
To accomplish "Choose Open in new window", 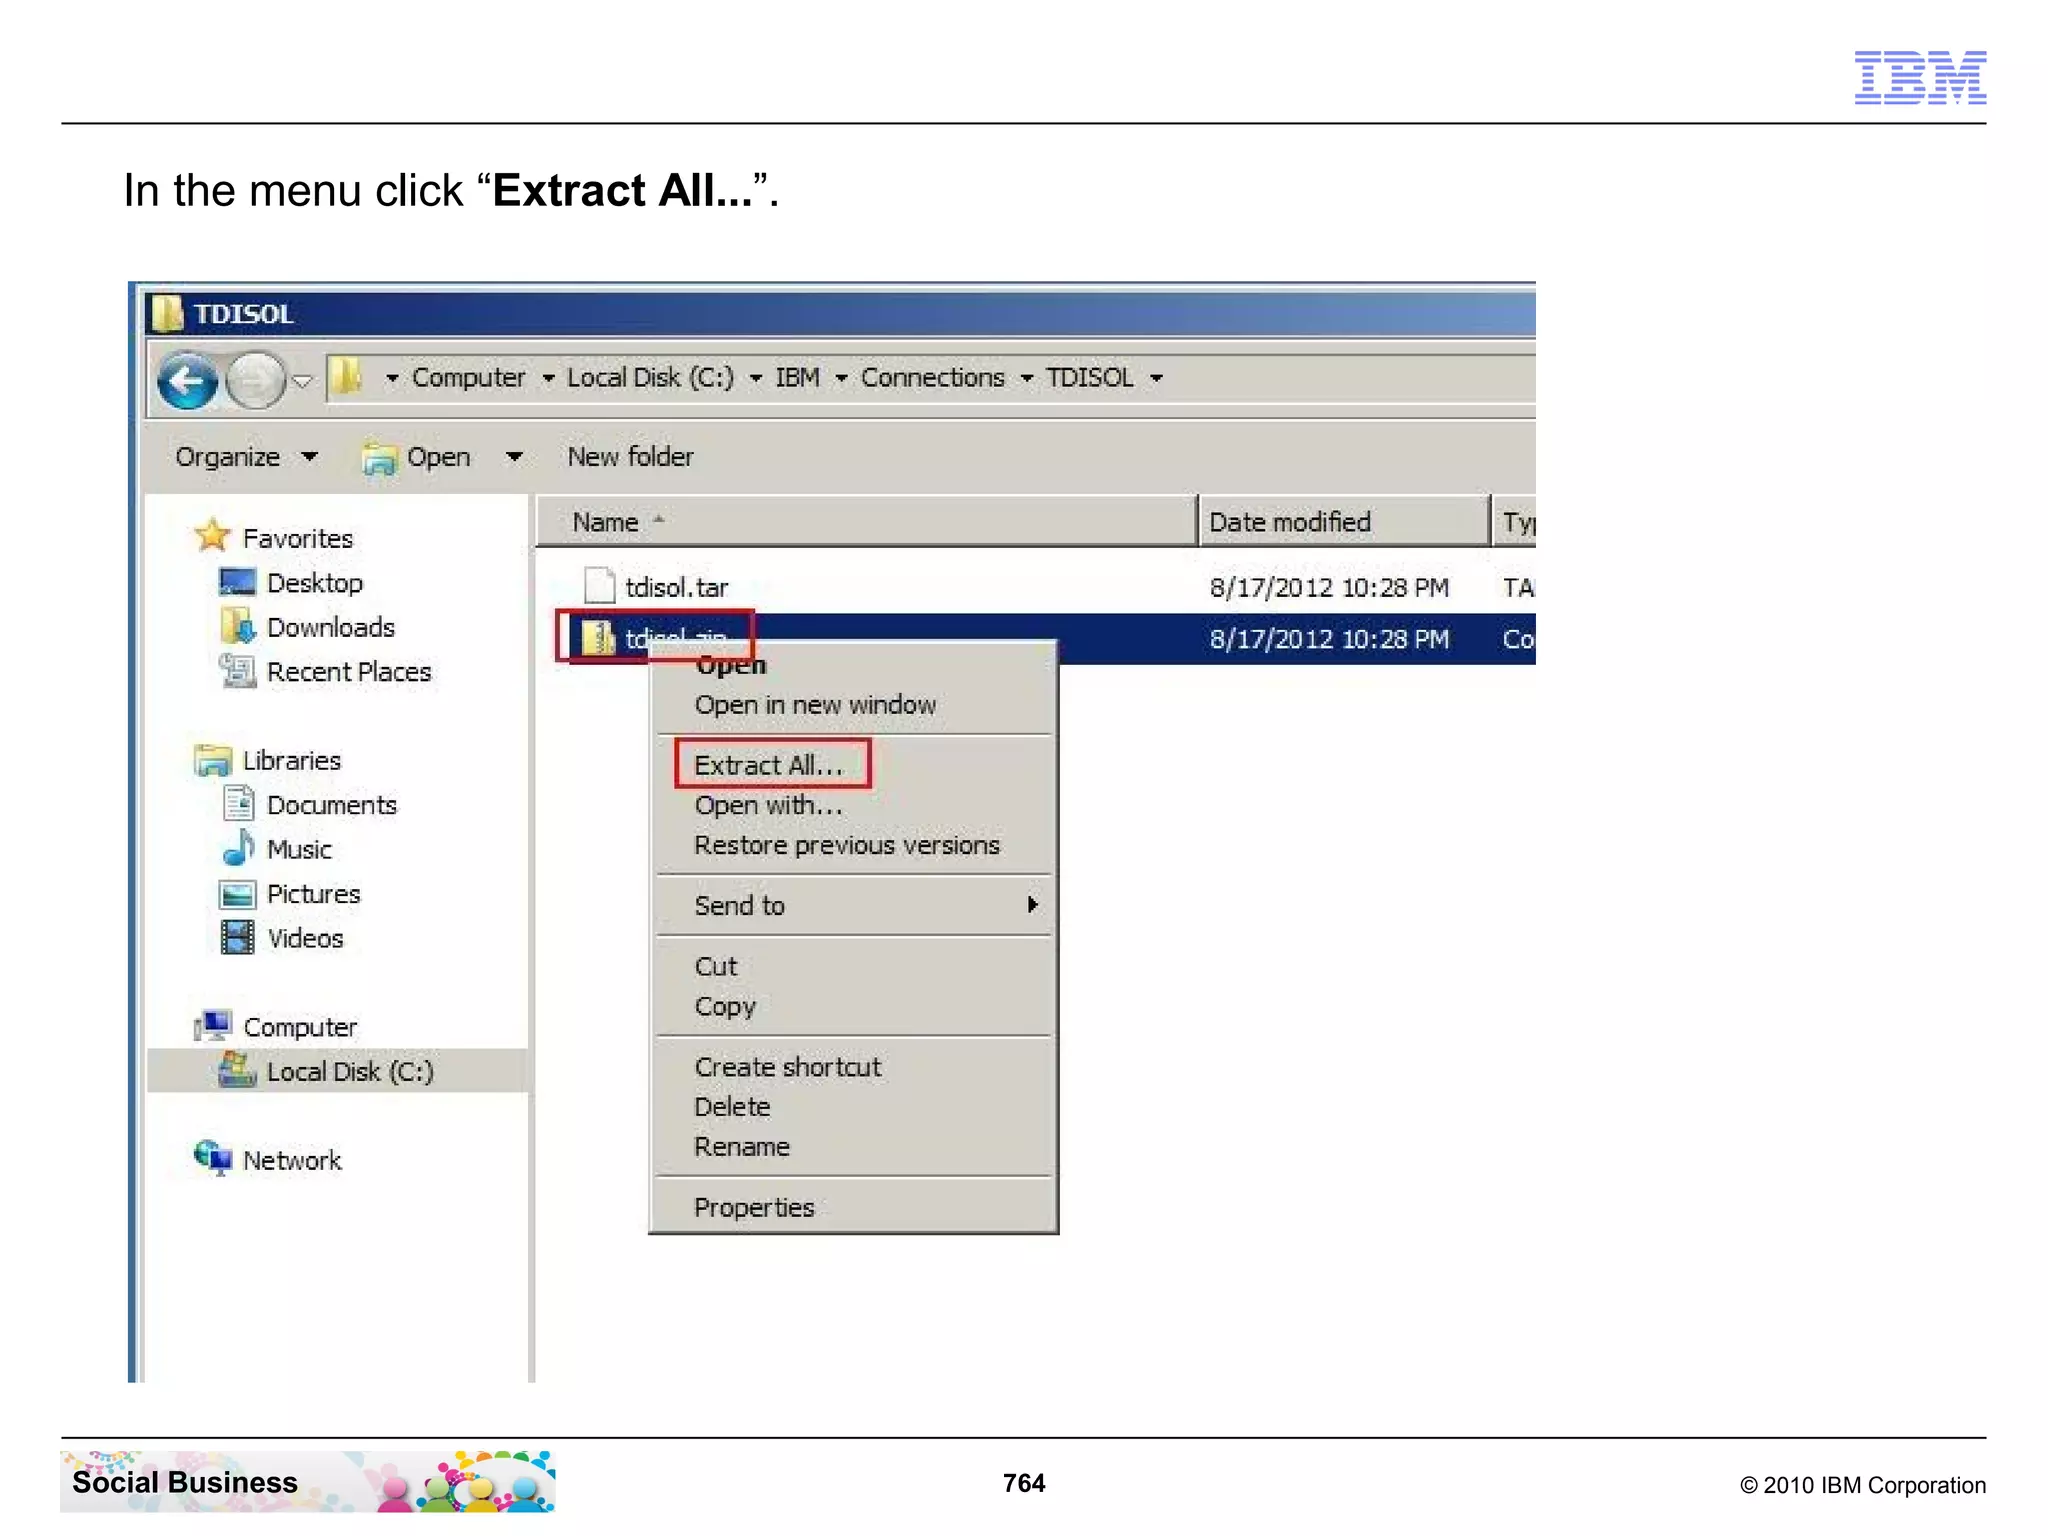I will click(x=815, y=705).
